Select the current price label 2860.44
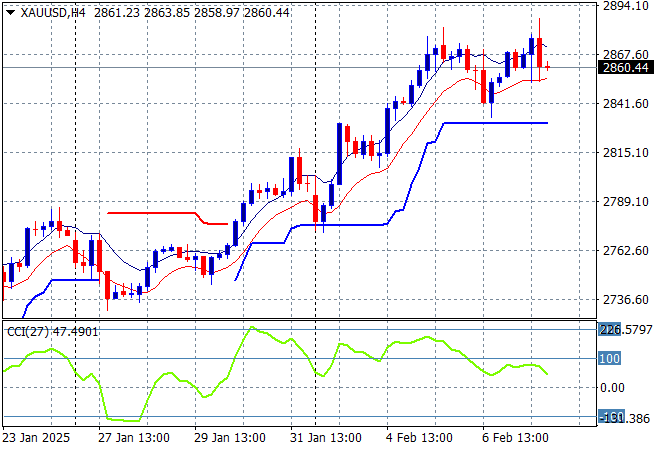 625,67
